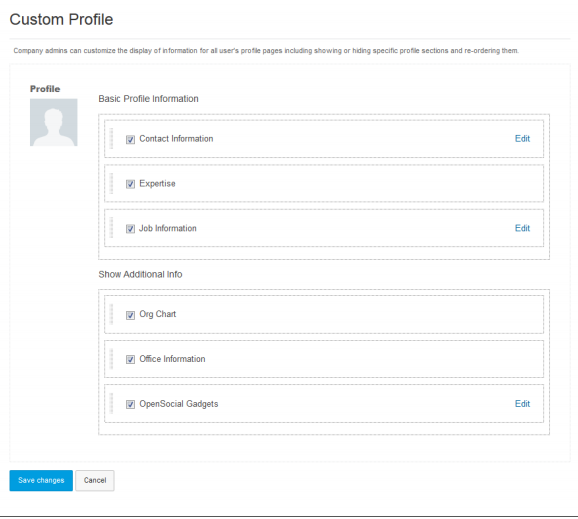This screenshot has width=578, height=519.
Task: Click the Job Information drag handle
Action: [111, 228]
